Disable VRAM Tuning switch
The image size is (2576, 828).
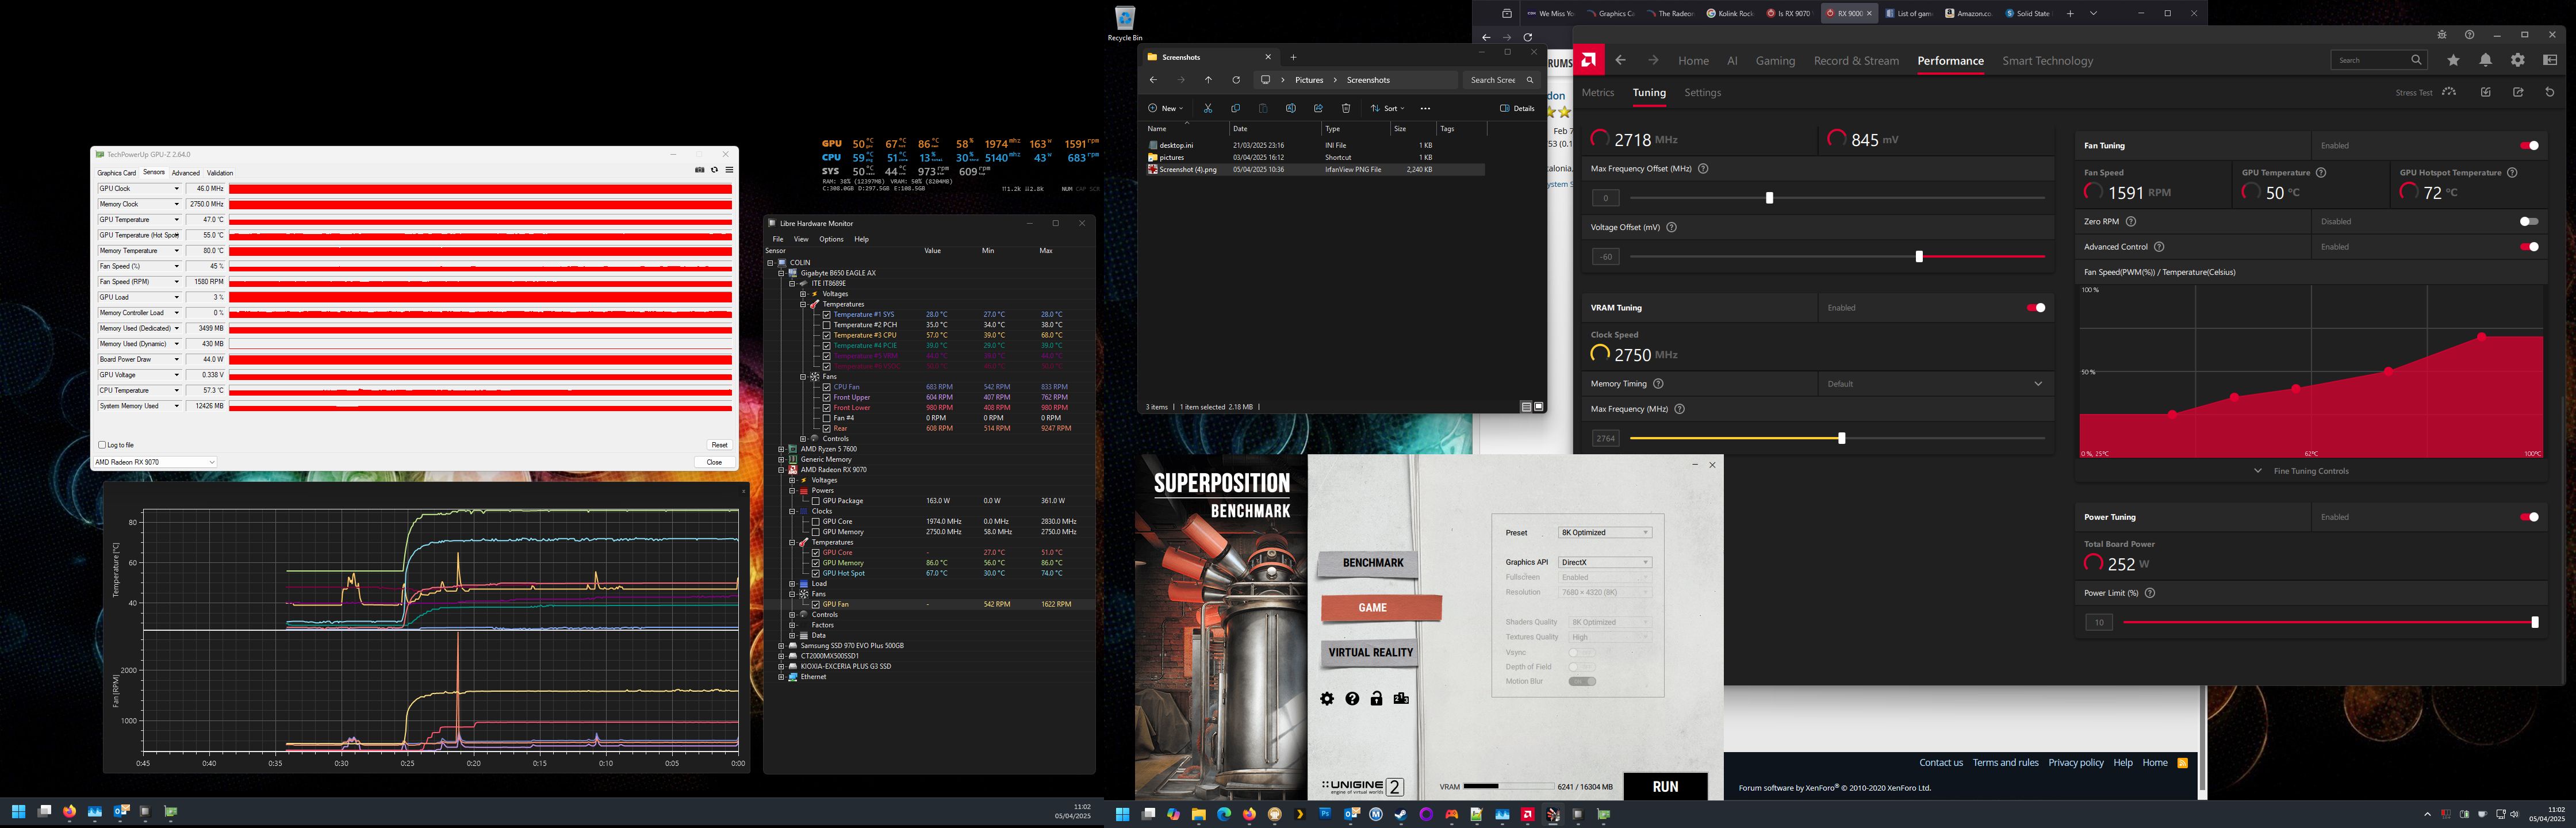click(2035, 308)
